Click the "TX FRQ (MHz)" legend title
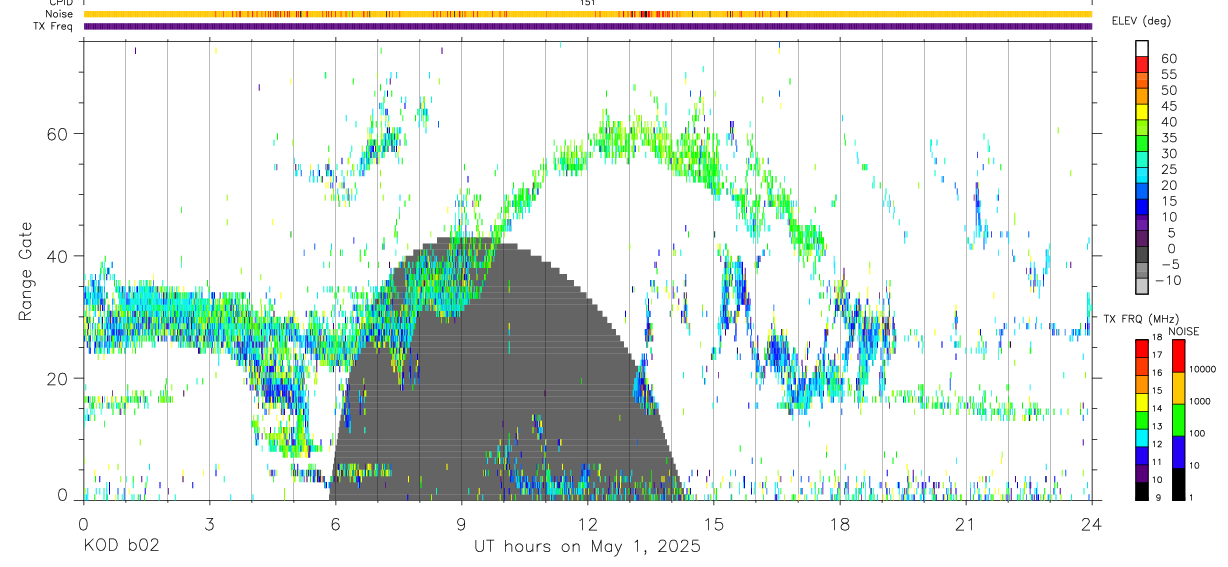The image size is (1228, 567). pos(1142,318)
